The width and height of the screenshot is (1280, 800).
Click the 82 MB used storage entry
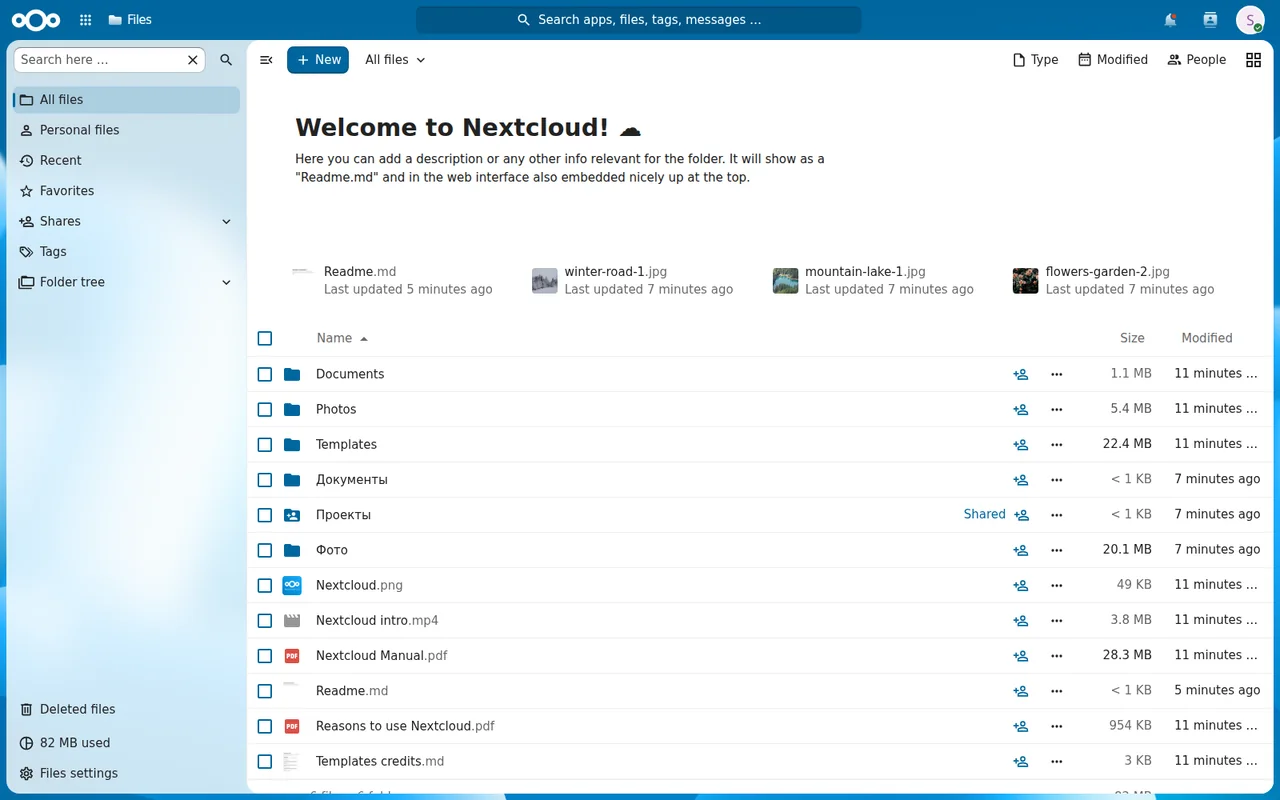[x=126, y=743]
